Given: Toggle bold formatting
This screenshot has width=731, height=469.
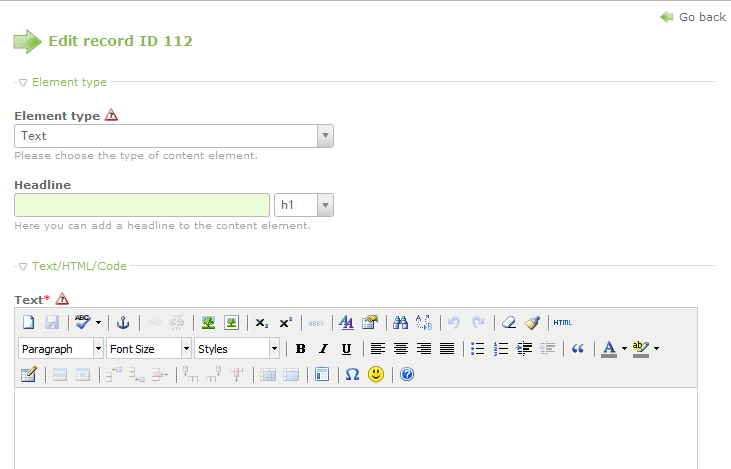Looking at the screenshot, I should tap(300, 349).
